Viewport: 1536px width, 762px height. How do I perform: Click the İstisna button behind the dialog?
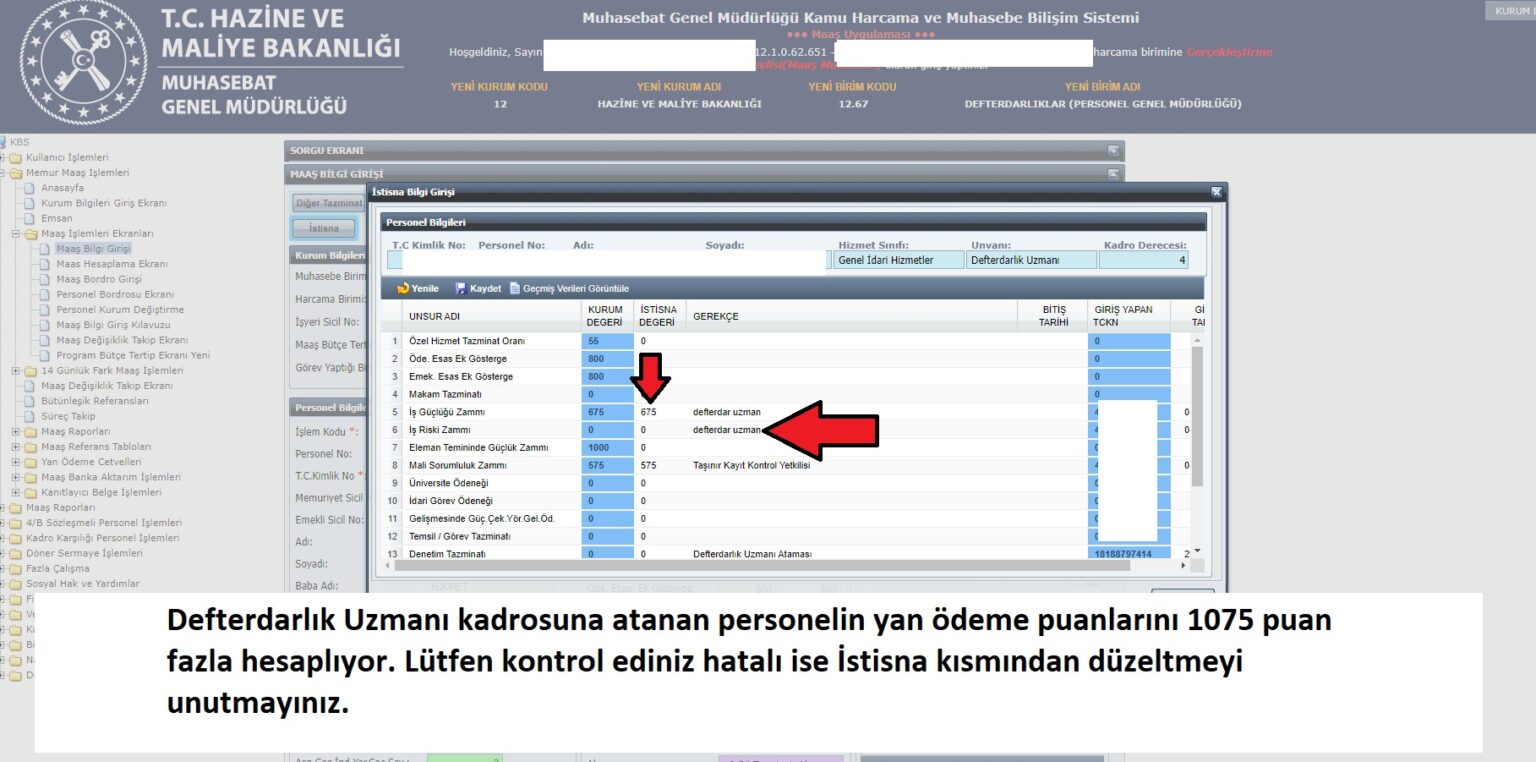(x=324, y=228)
